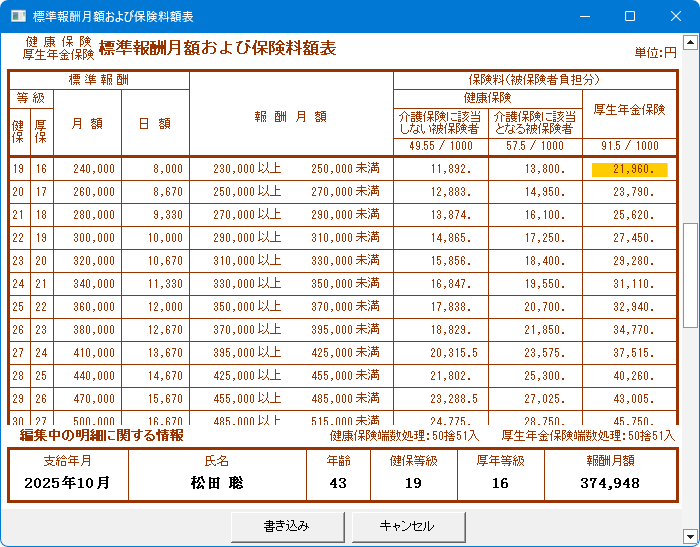The width and height of the screenshot is (700, 547).
Task: Minimize the 標準報酬月額 window
Action: click(x=585, y=16)
